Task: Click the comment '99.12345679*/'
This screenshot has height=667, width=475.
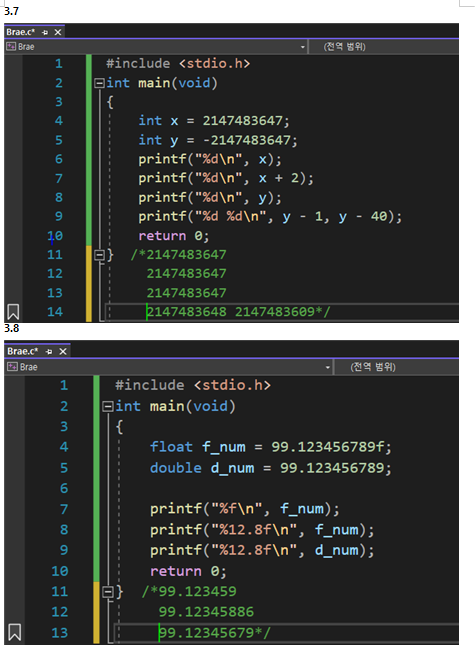Action: pos(214,633)
